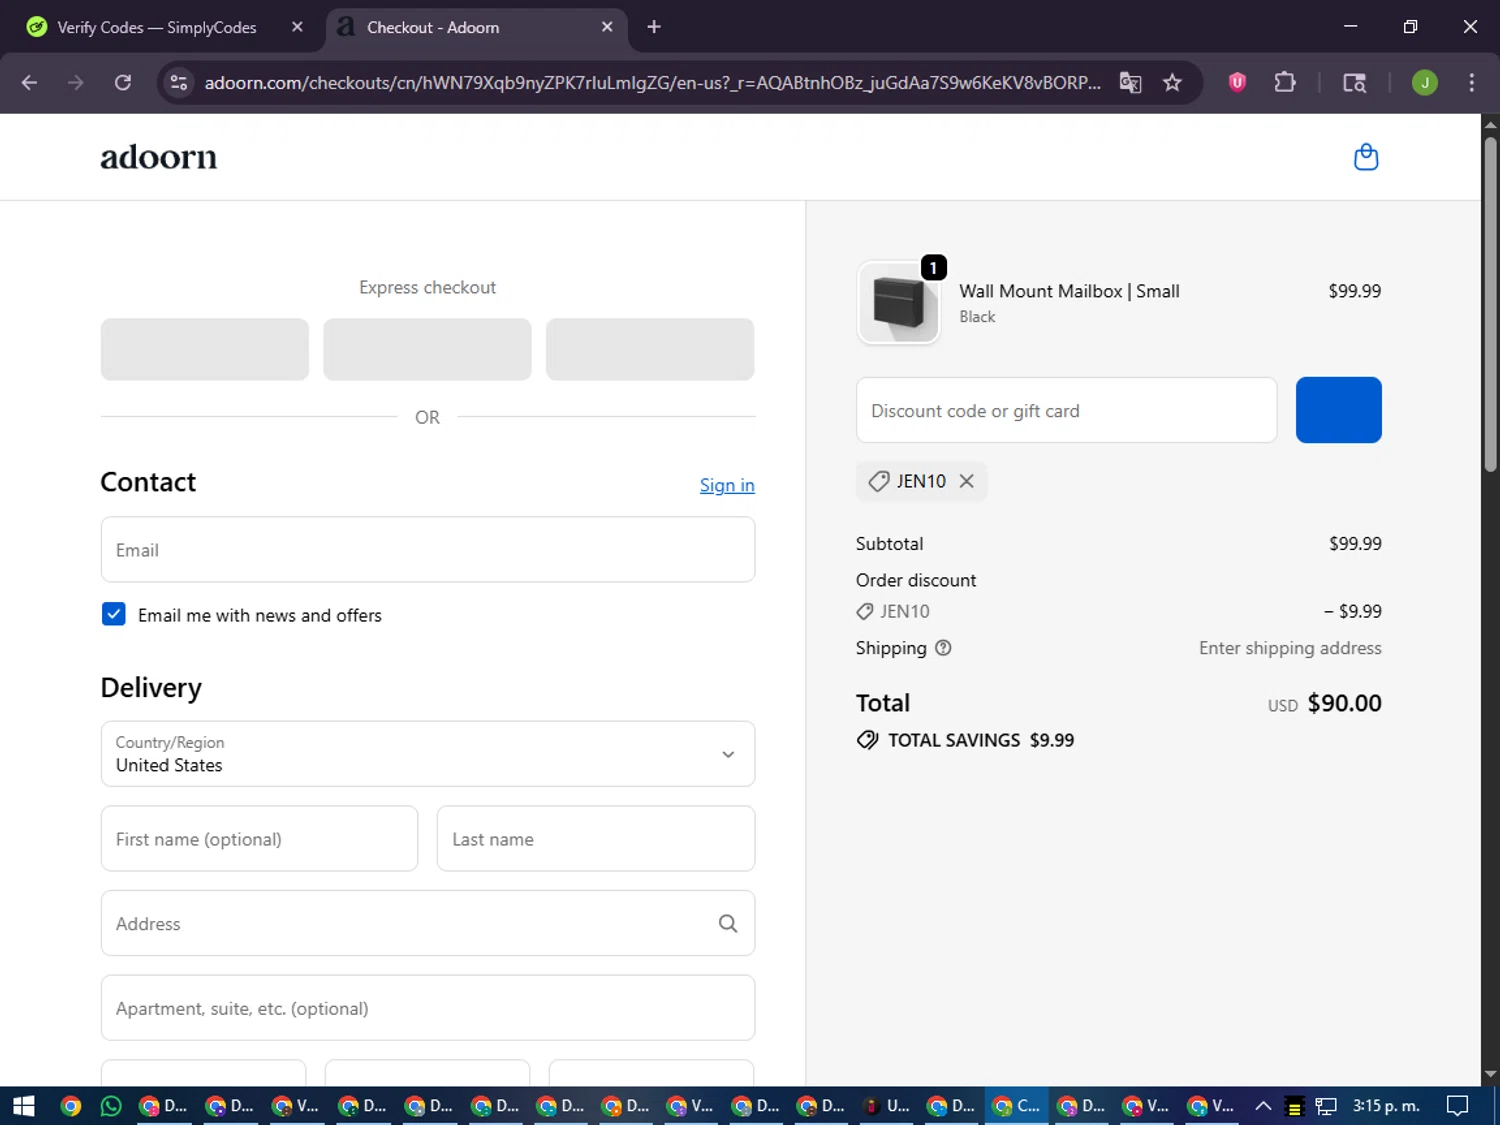
Task: Open the browser extensions puzzle icon
Action: tap(1285, 83)
